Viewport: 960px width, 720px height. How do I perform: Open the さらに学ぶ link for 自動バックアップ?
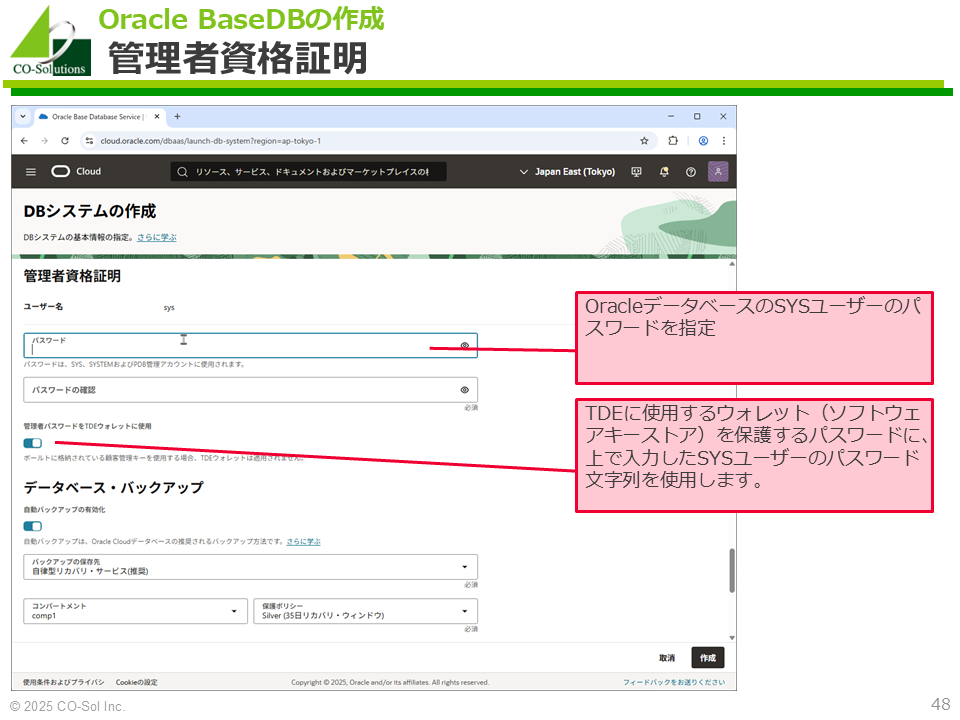click(304, 542)
